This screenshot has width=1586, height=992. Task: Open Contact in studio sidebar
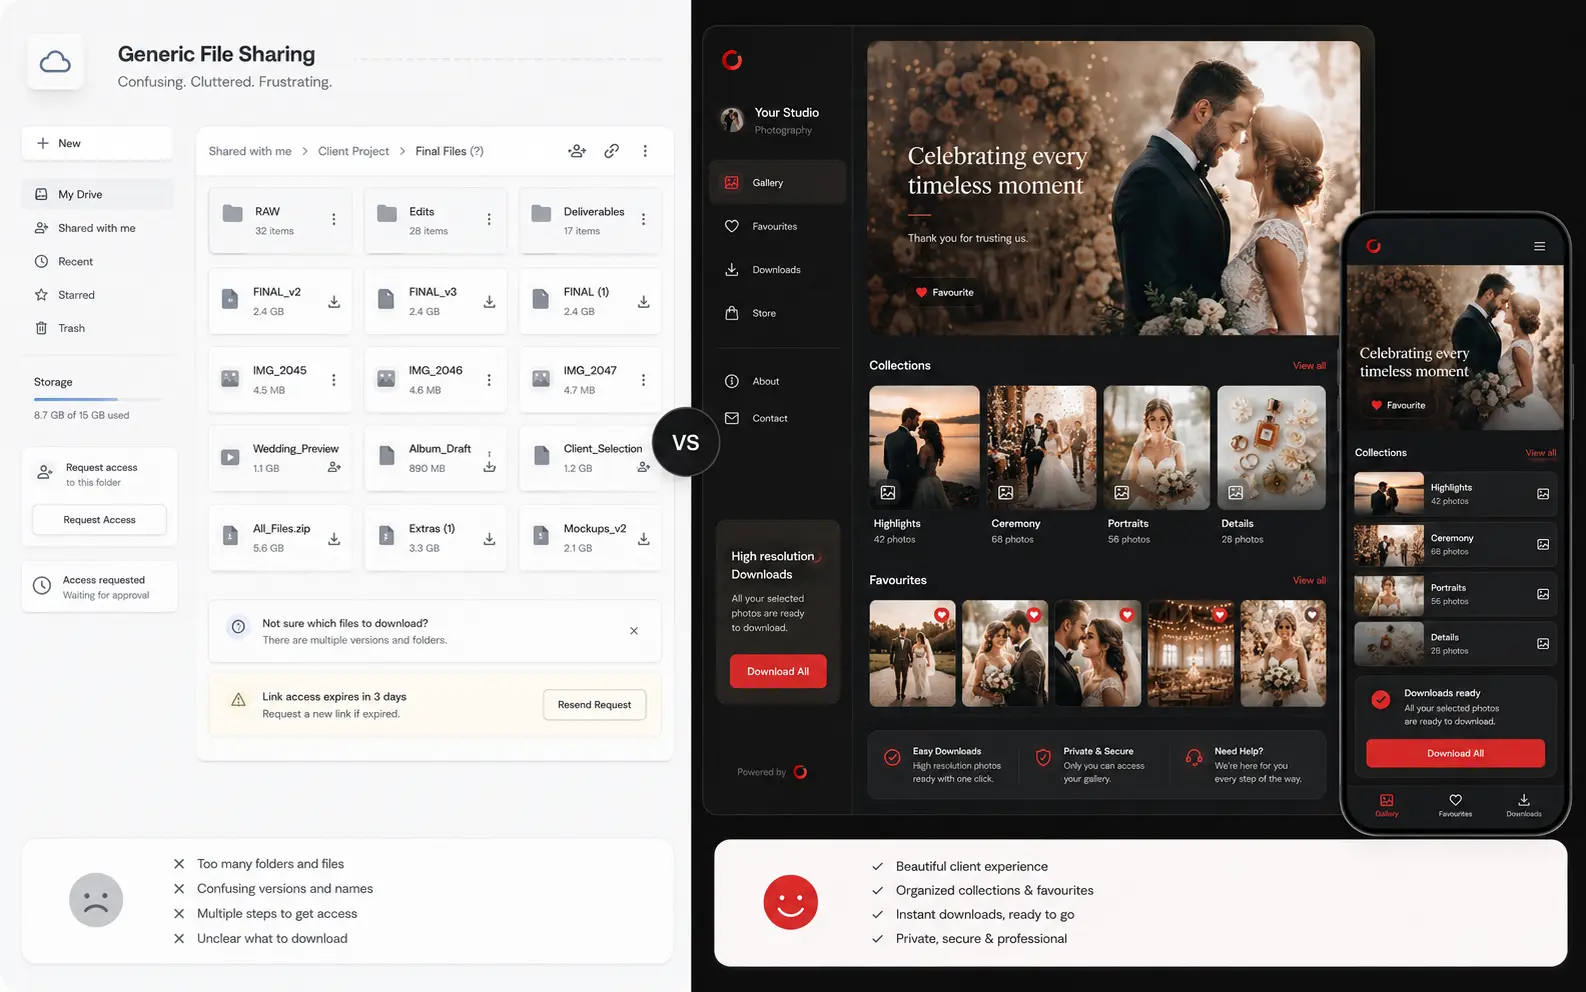tap(777, 418)
